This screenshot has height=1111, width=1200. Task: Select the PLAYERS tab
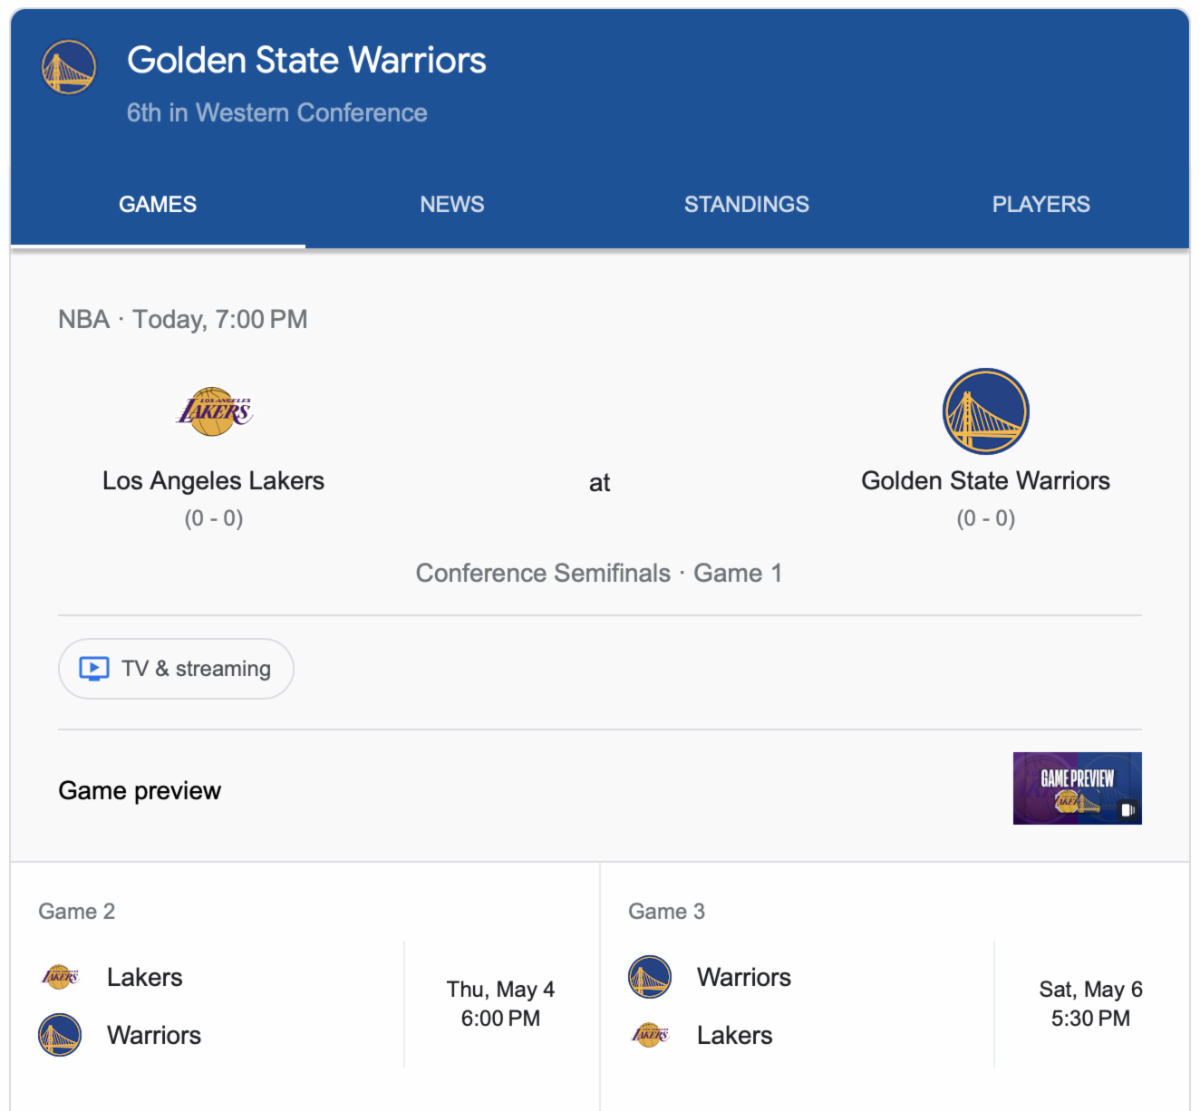coord(1041,205)
